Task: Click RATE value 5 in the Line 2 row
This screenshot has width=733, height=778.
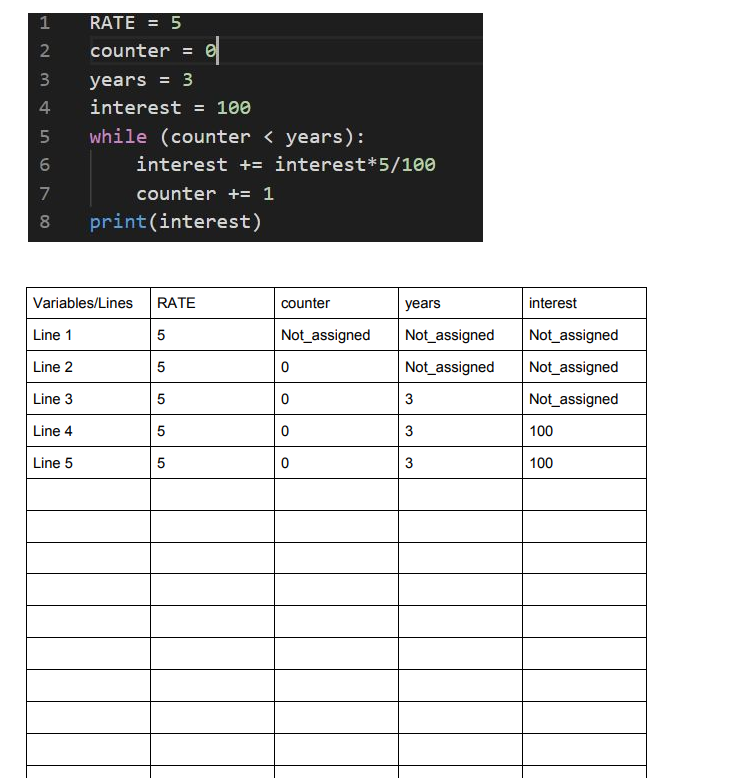Action: (x=161, y=367)
